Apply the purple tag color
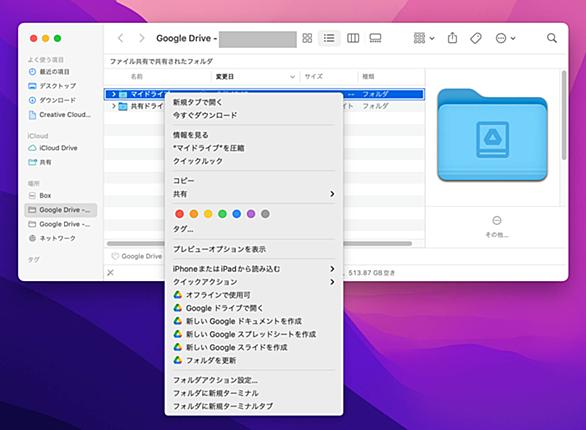586x430 pixels. coord(251,214)
